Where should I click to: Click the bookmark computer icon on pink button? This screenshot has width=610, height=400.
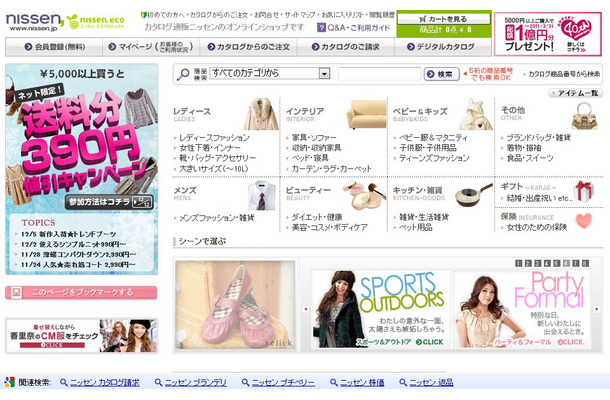pos(16,292)
